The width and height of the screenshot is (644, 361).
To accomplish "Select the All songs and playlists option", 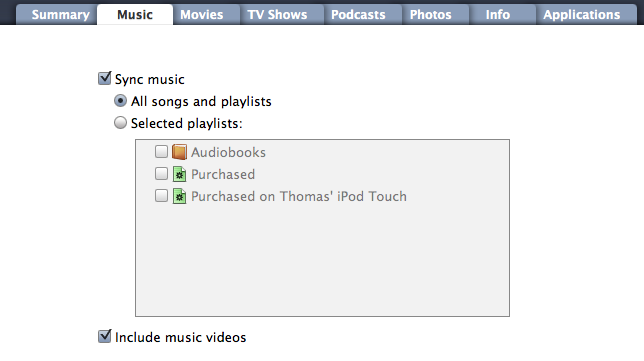I will pyautogui.click(x=120, y=101).
